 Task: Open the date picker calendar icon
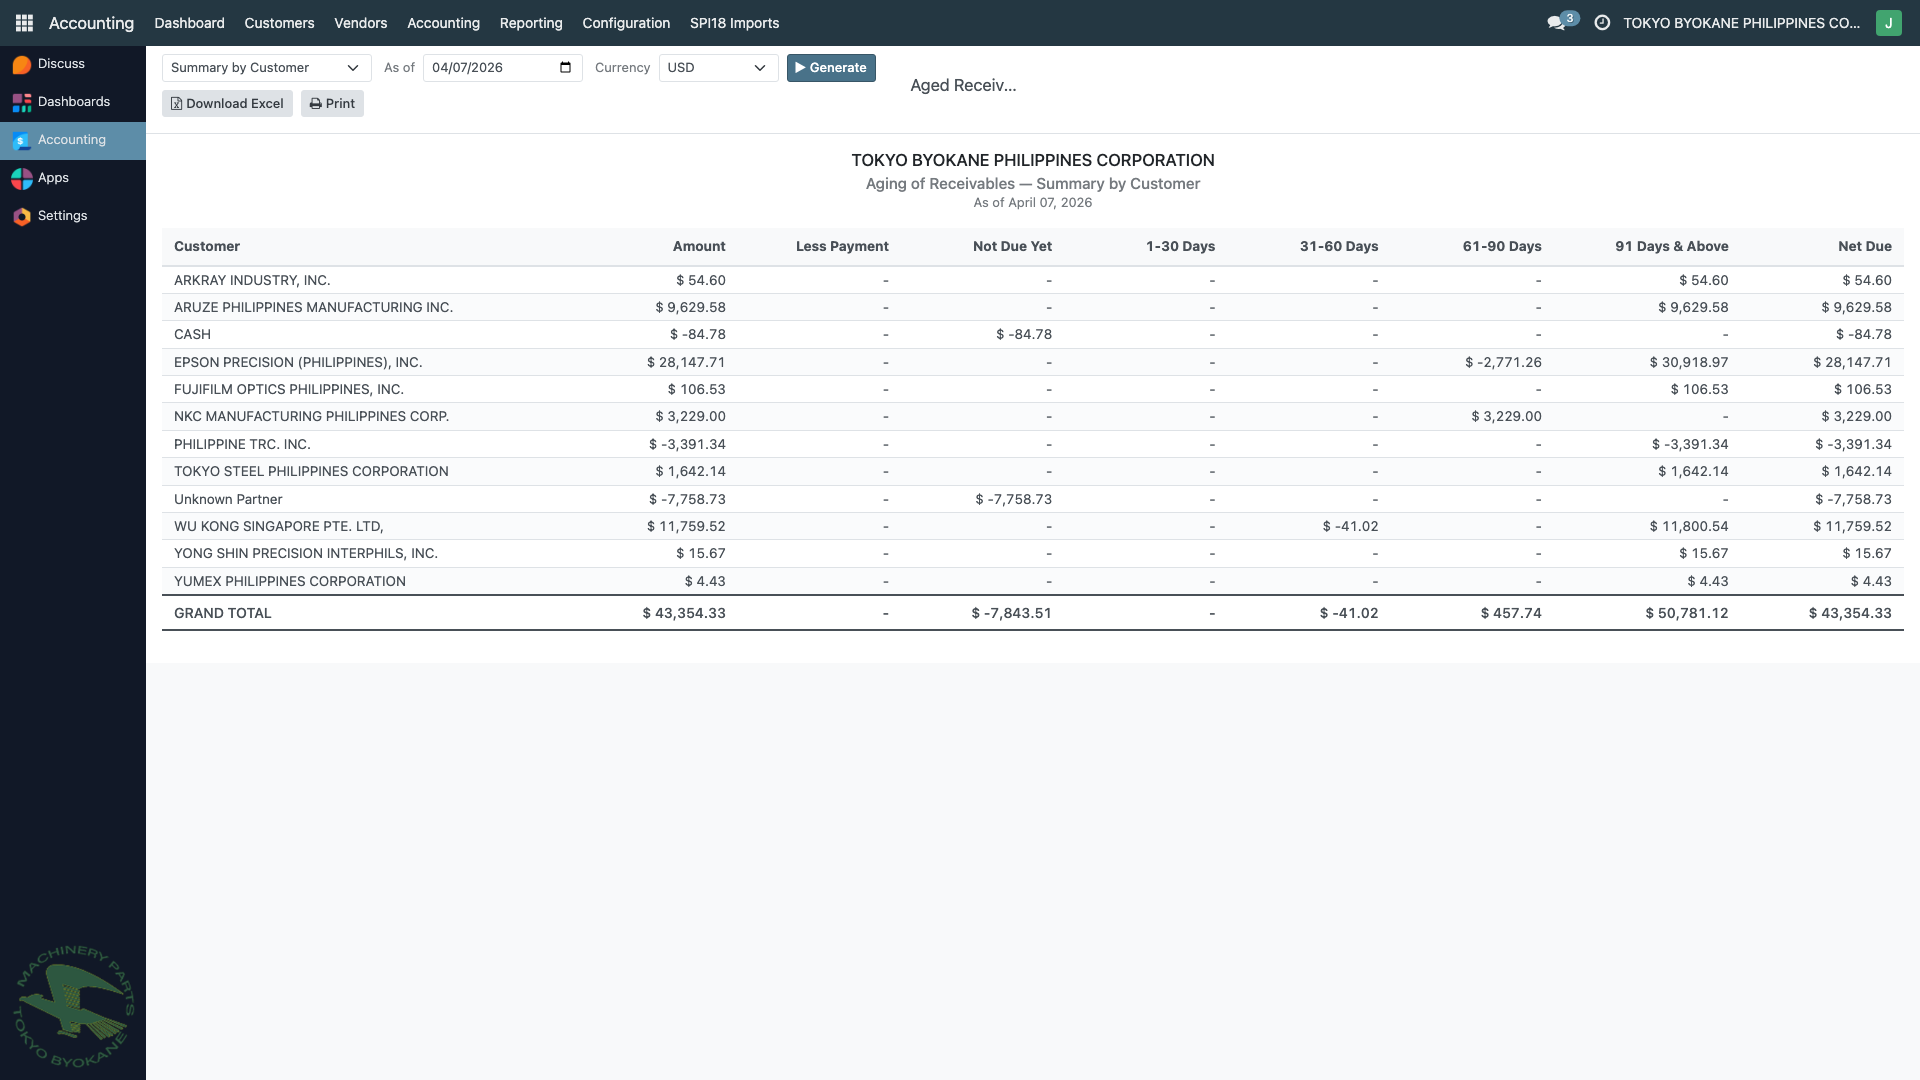565,67
